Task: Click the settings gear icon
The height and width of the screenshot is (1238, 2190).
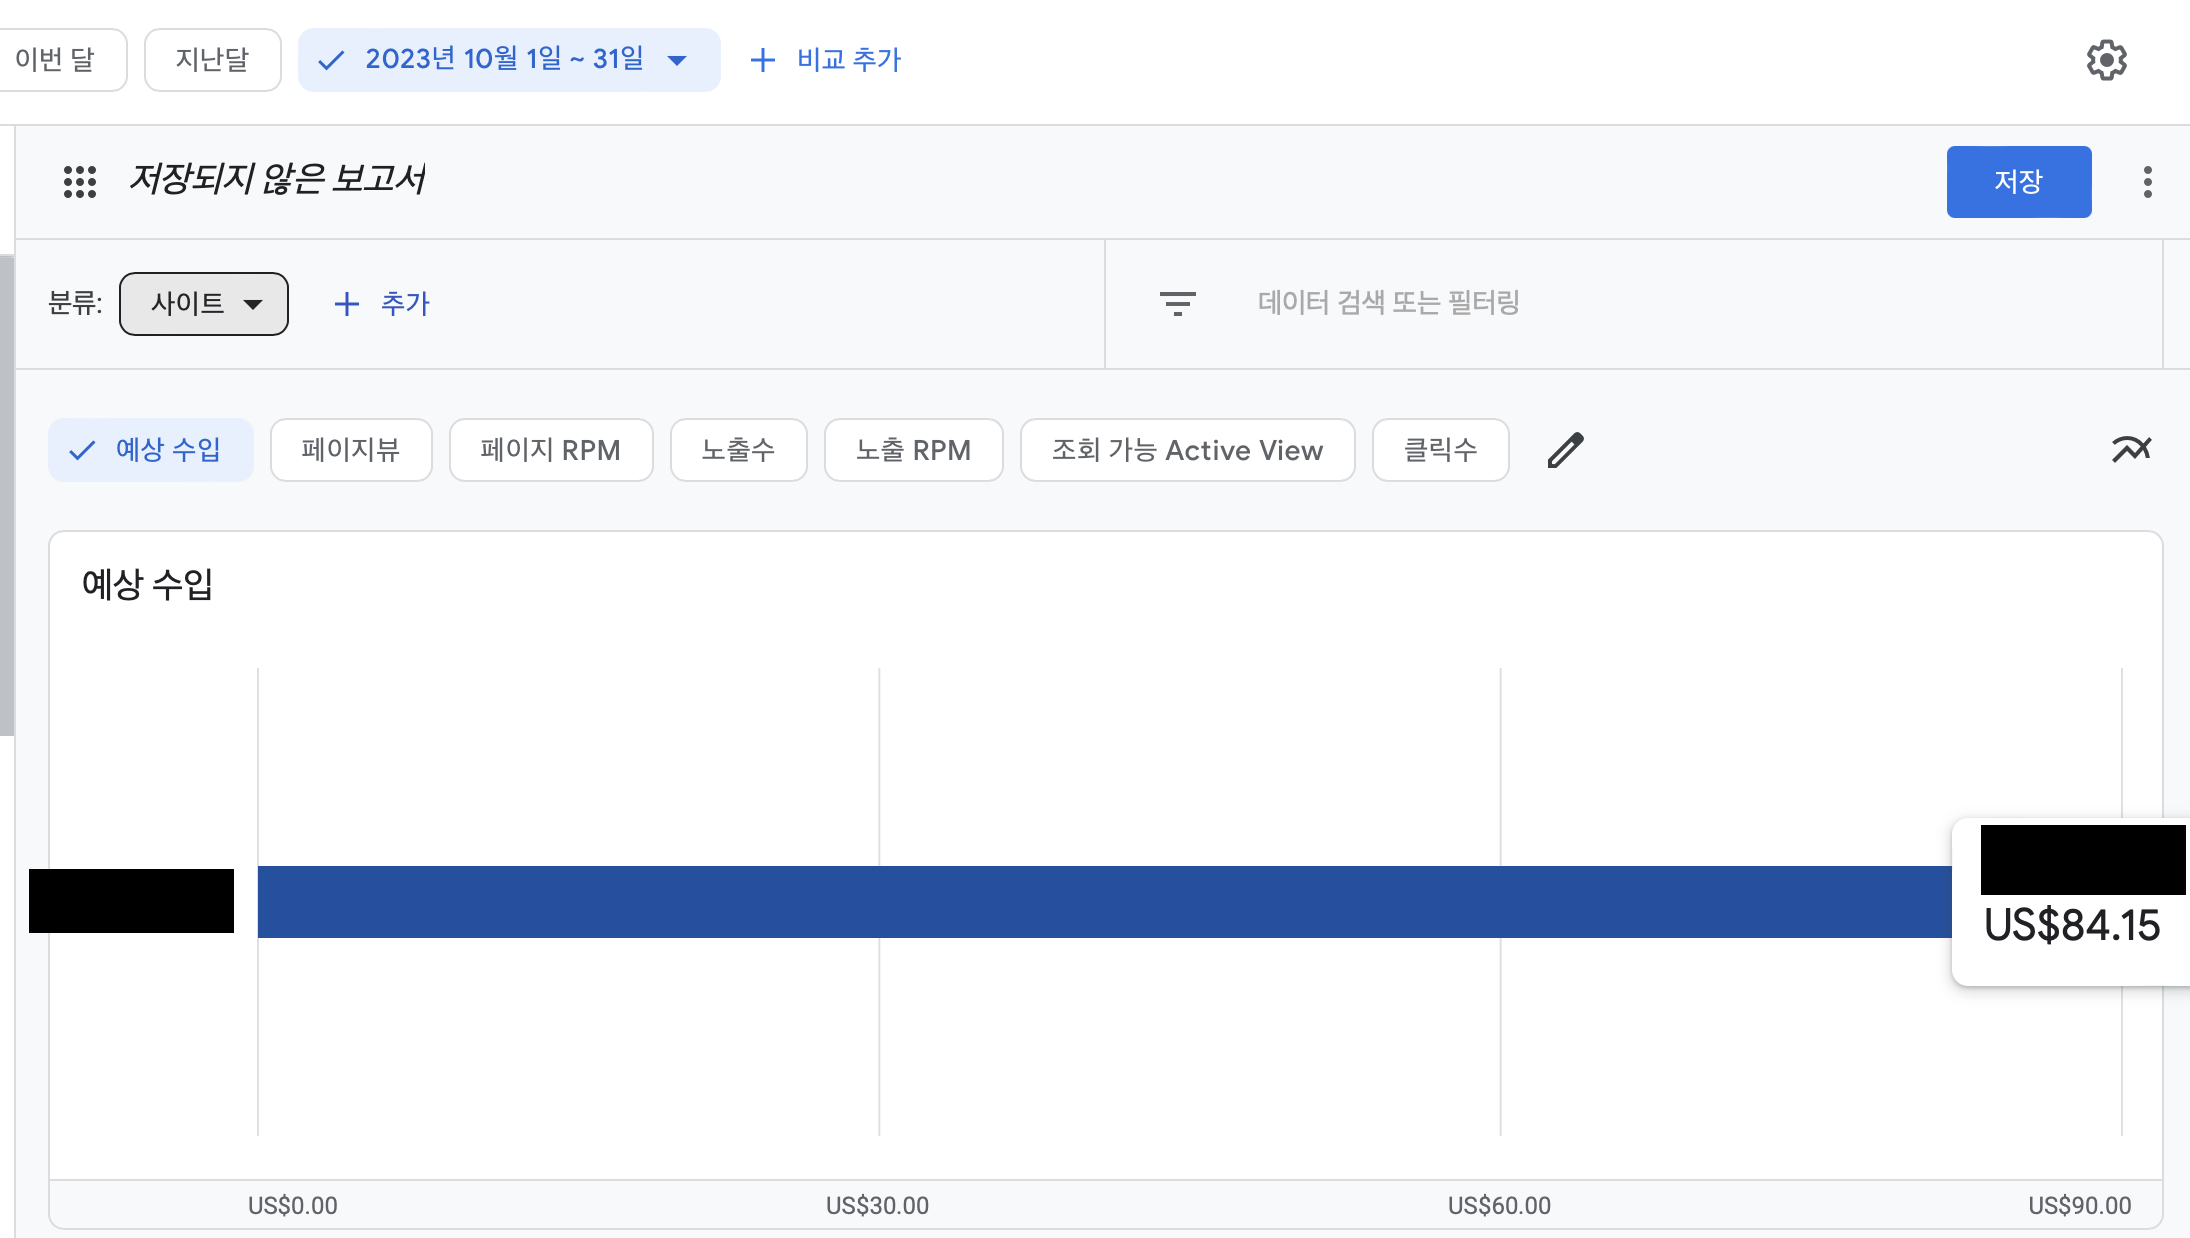Action: pos(2106,60)
